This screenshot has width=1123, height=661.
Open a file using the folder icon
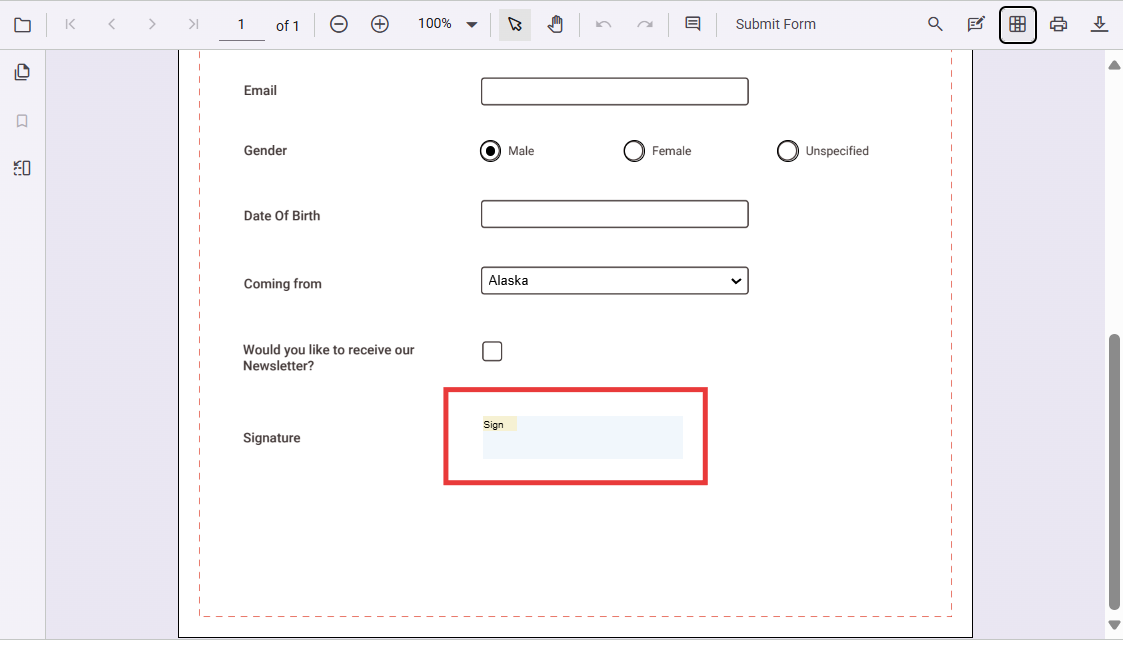(22, 24)
